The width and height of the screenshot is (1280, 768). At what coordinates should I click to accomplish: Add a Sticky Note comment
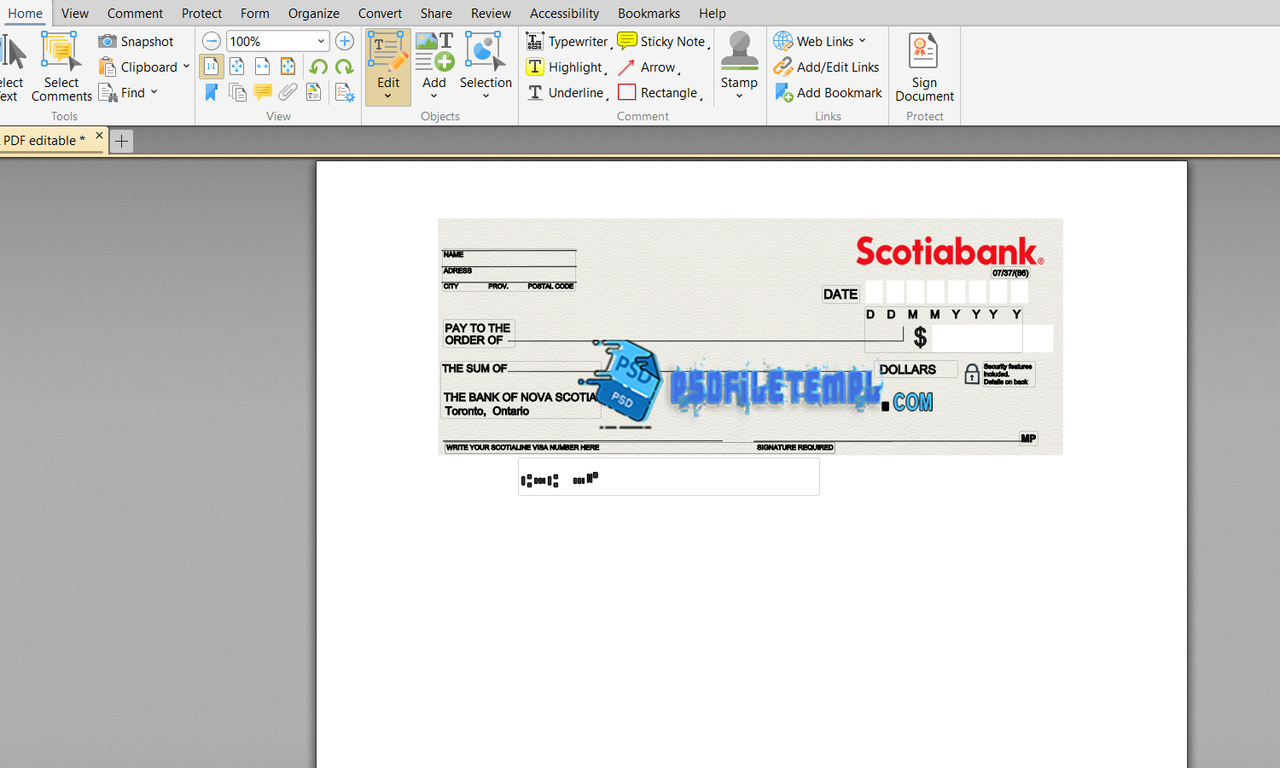pyautogui.click(x=661, y=41)
